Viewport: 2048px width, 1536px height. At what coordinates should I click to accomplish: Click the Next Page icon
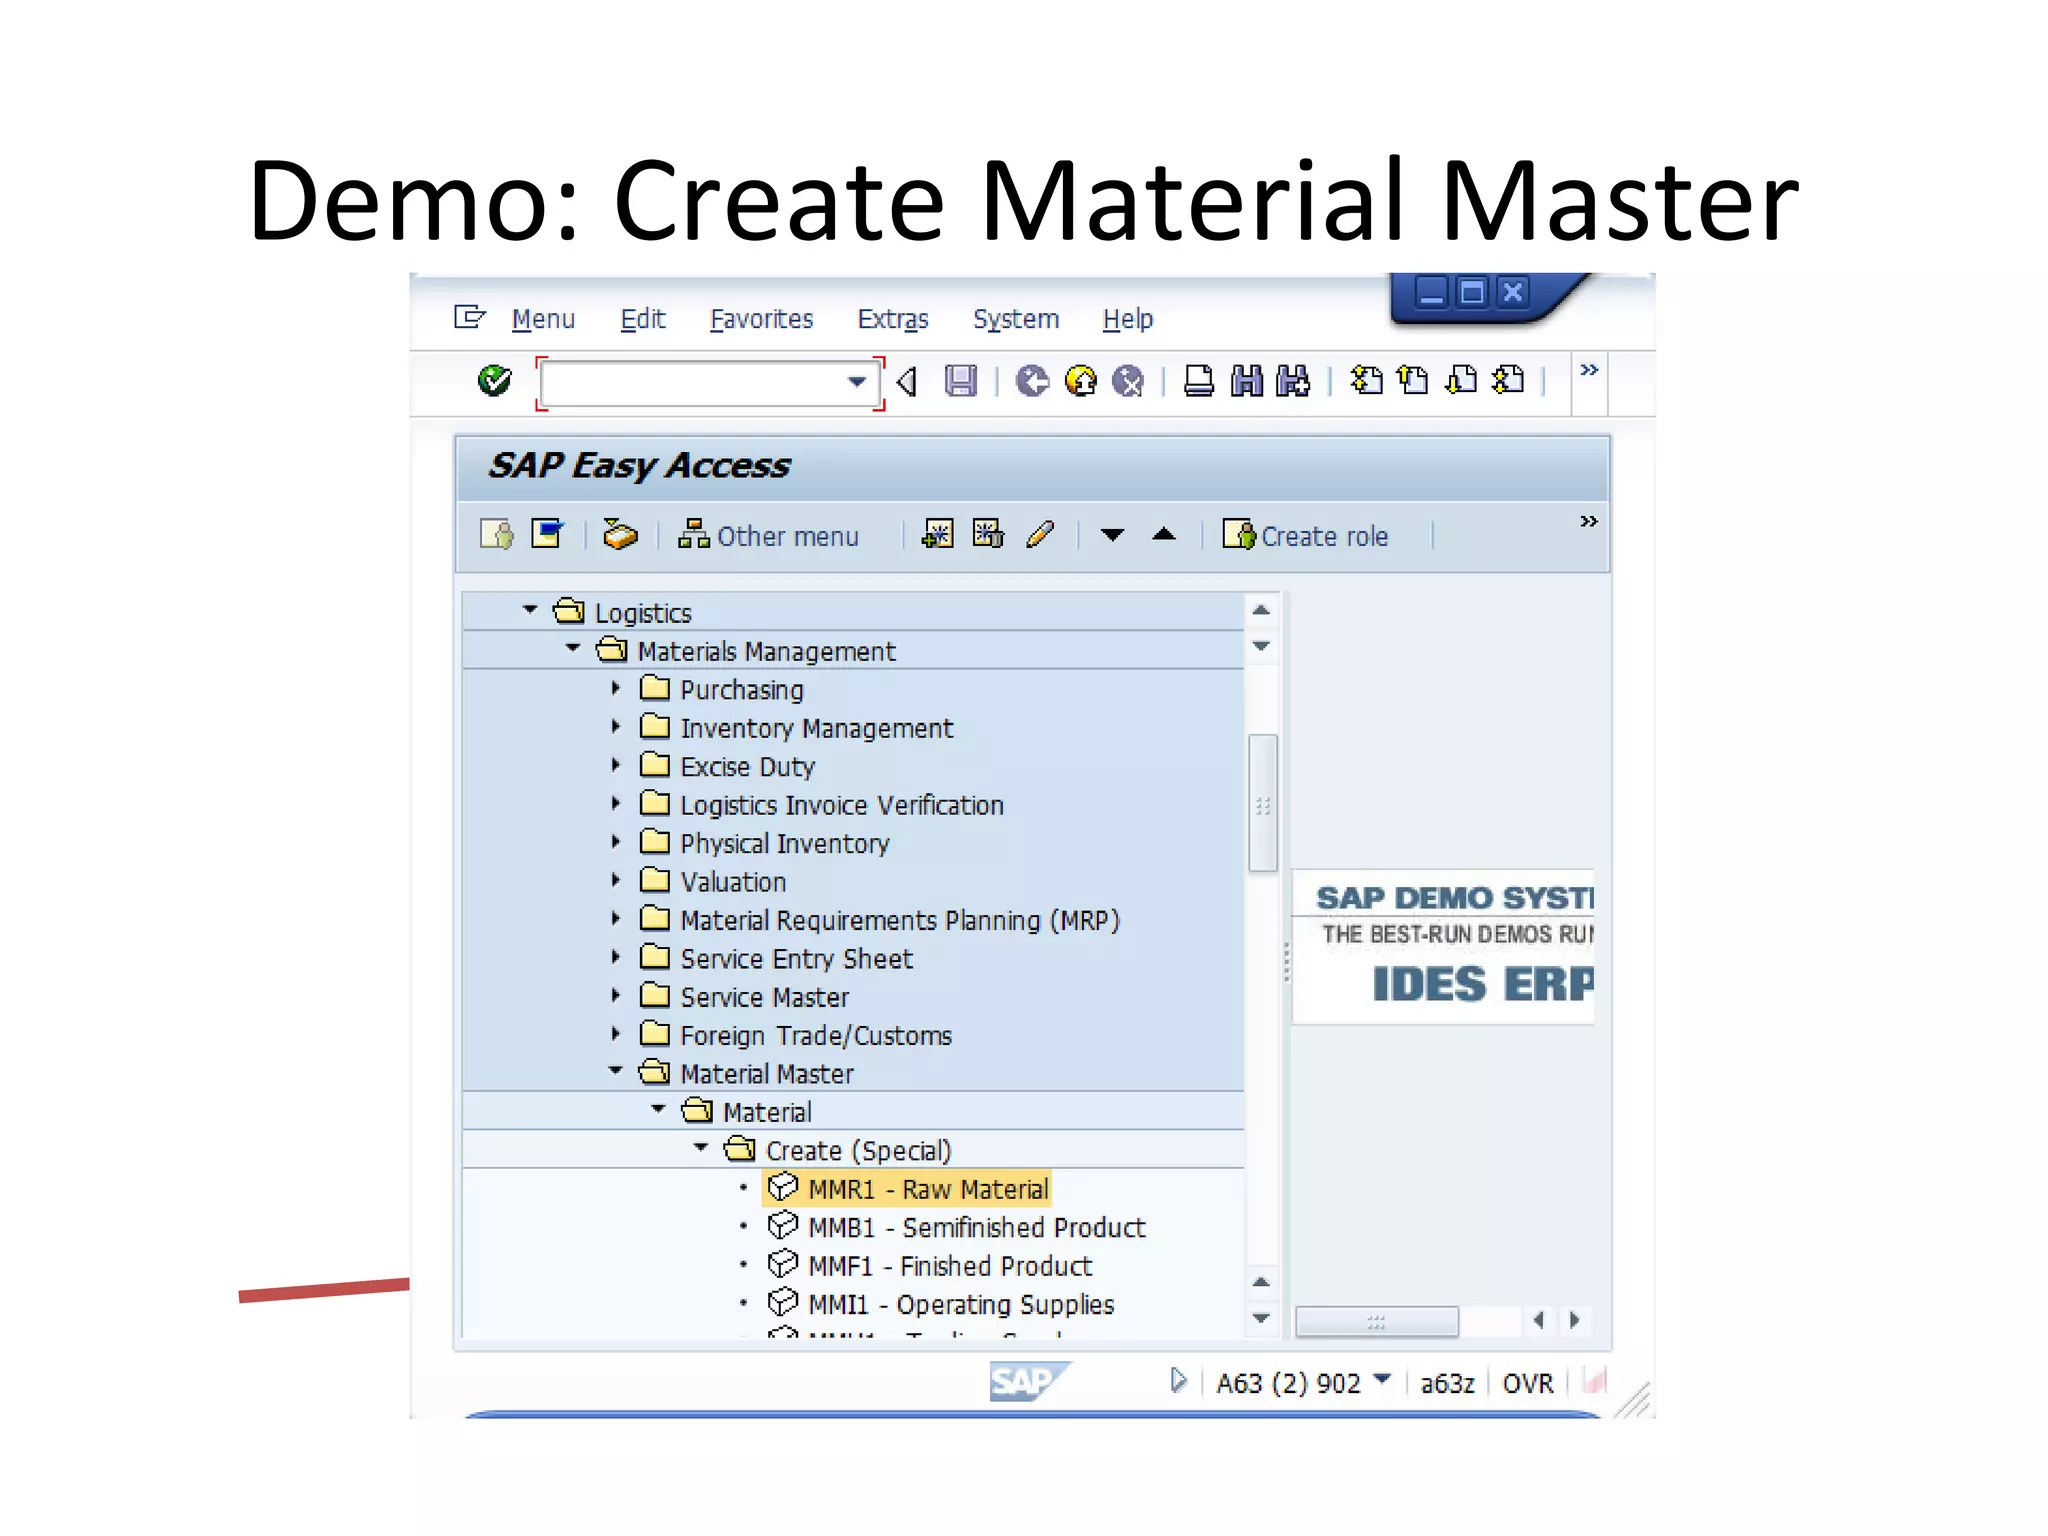[x=1461, y=380]
